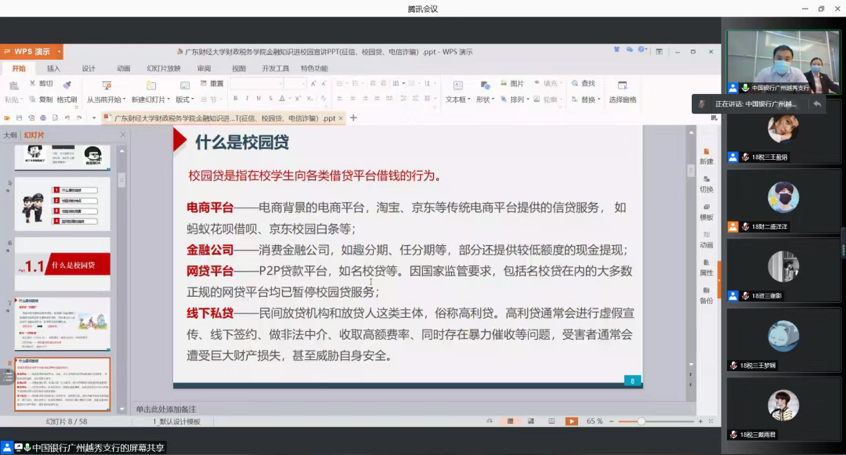
Task: Click the 剪切 (cut) icon
Action: [40, 85]
